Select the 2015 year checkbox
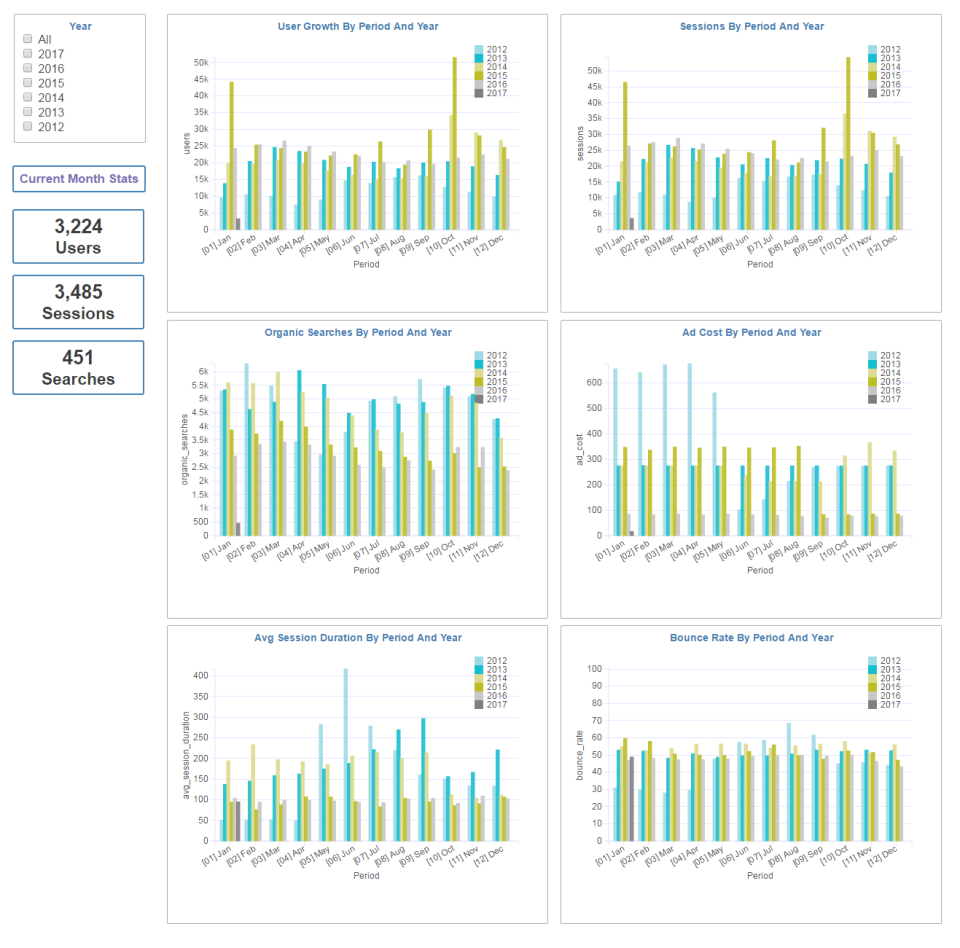This screenshot has height=948, width=960. click(28, 83)
